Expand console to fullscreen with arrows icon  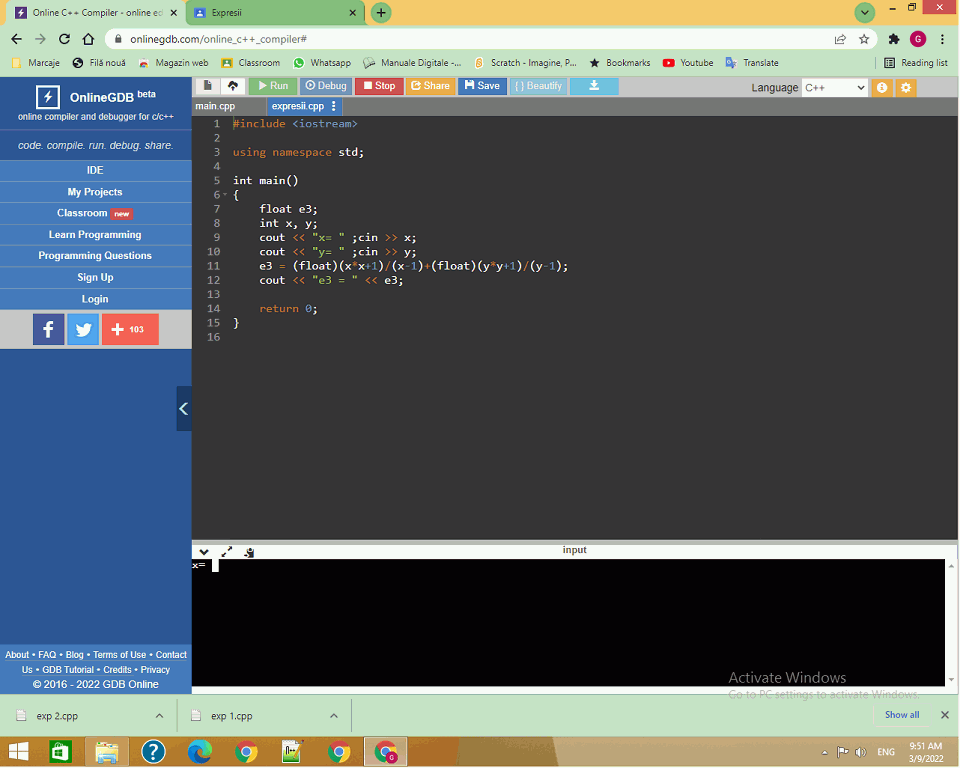click(227, 551)
